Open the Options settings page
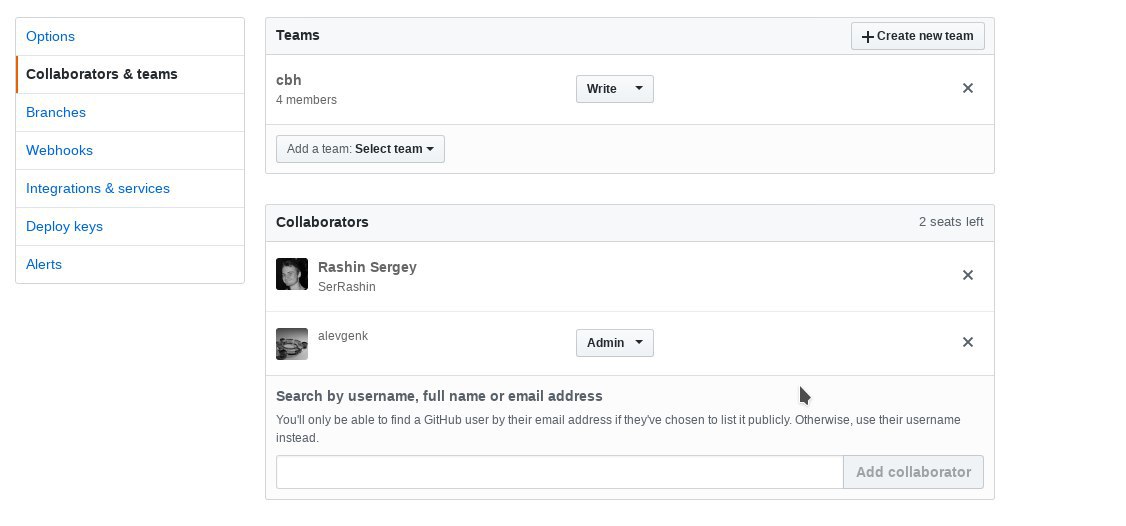 (50, 37)
